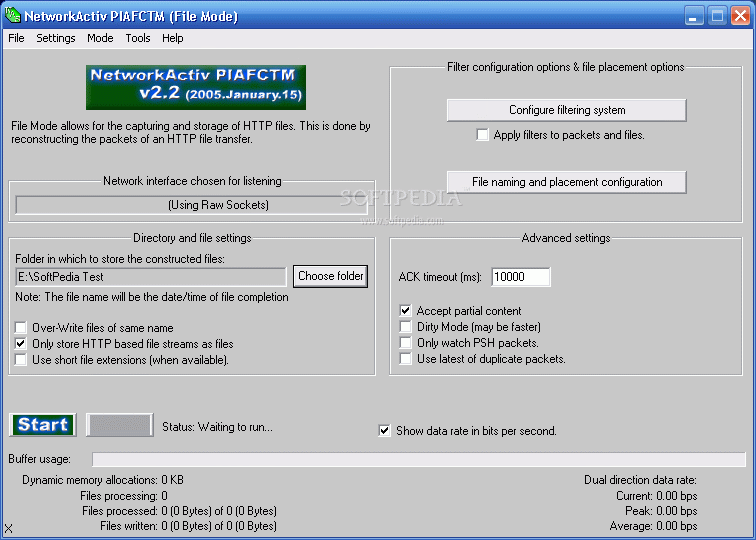Image resolution: width=756 pixels, height=540 pixels.
Task: Click the Buffer usage progress bar
Action: pyautogui.click(x=419, y=459)
